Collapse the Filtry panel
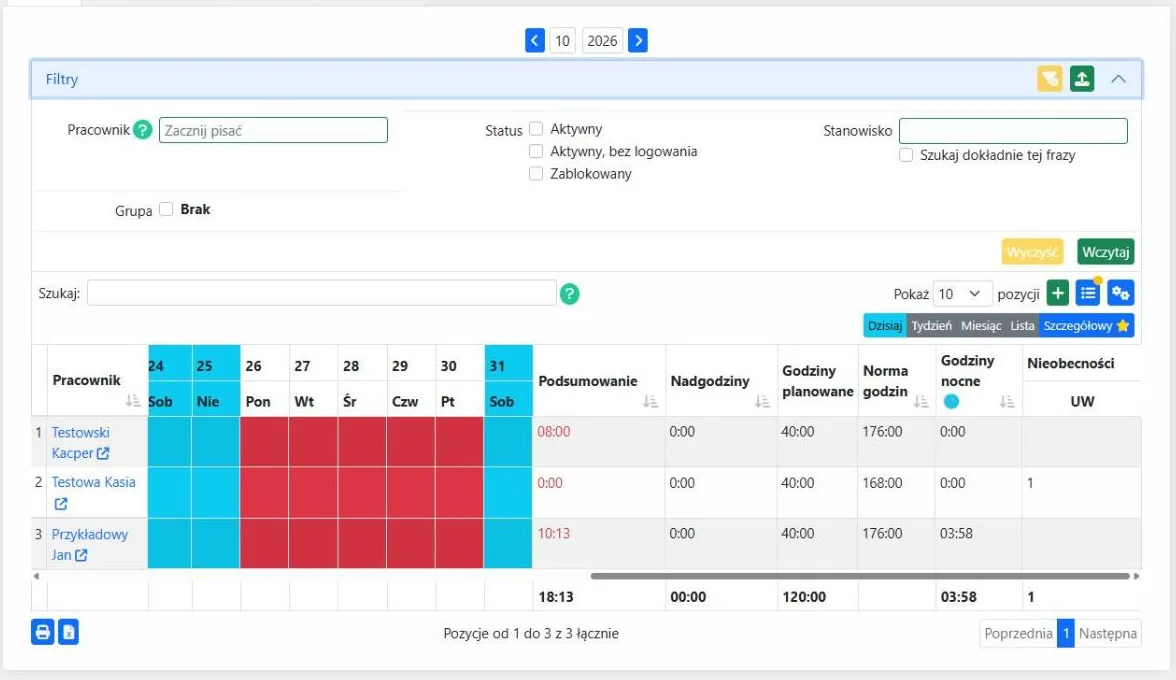 coord(1118,79)
